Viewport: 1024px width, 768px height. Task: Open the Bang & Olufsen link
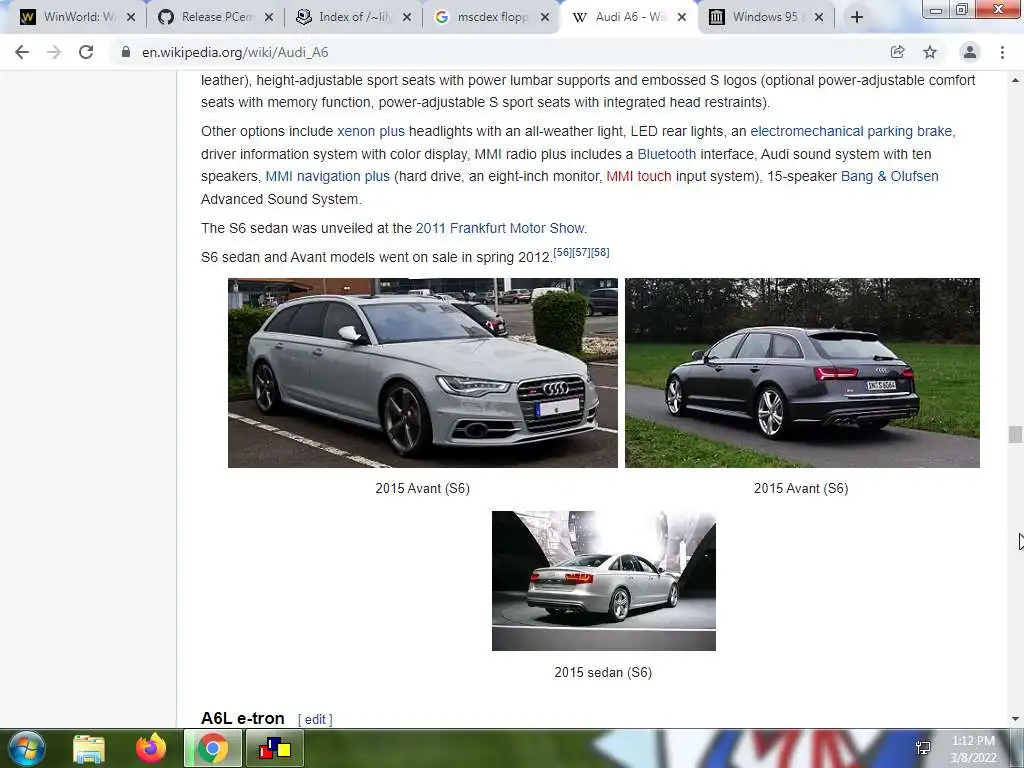tap(889, 176)
